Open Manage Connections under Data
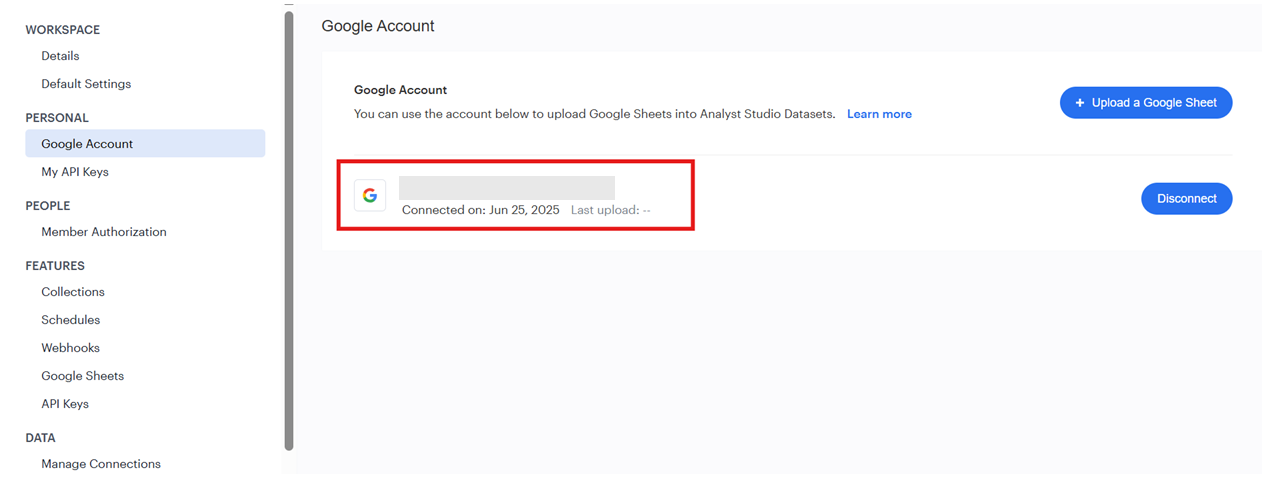1280x488 pixels. (101, 464)
